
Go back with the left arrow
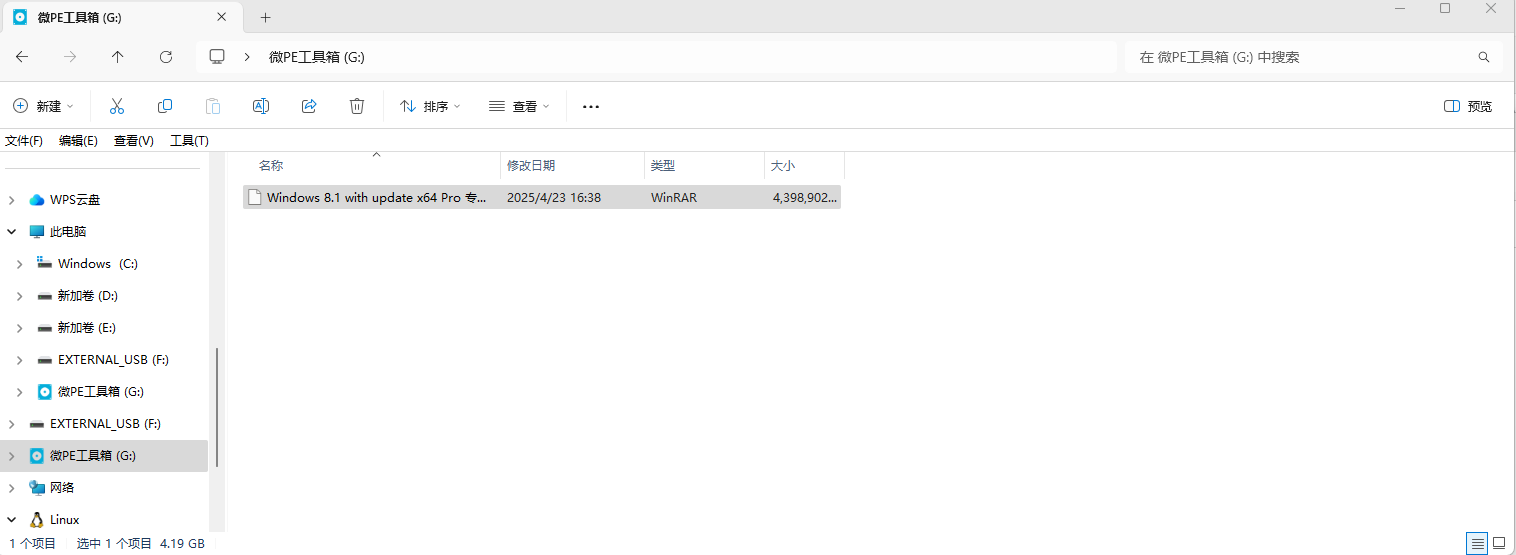pos(22,57)
